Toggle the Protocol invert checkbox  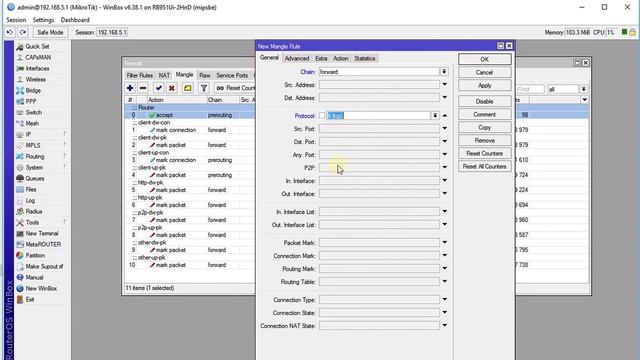pyautogui.click(x=322, y=116)
